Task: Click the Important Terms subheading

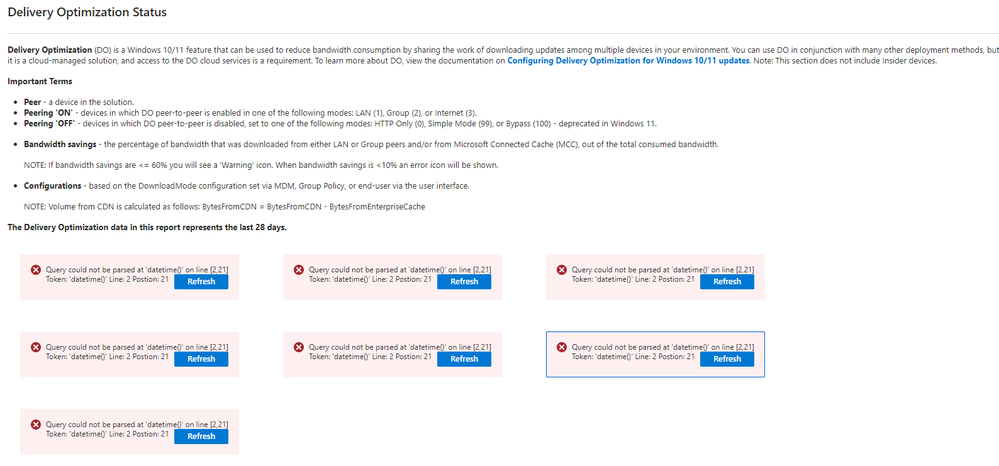Action: 40,82
